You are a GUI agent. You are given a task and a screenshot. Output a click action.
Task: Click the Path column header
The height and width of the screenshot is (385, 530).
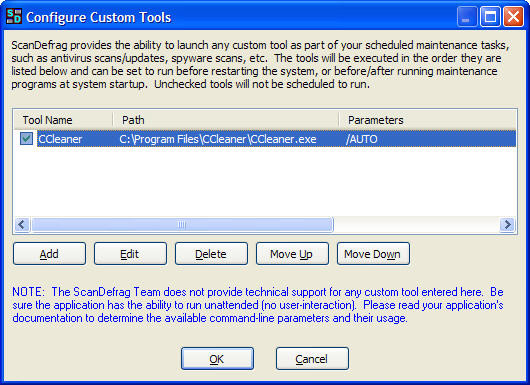tap(226, 120)
